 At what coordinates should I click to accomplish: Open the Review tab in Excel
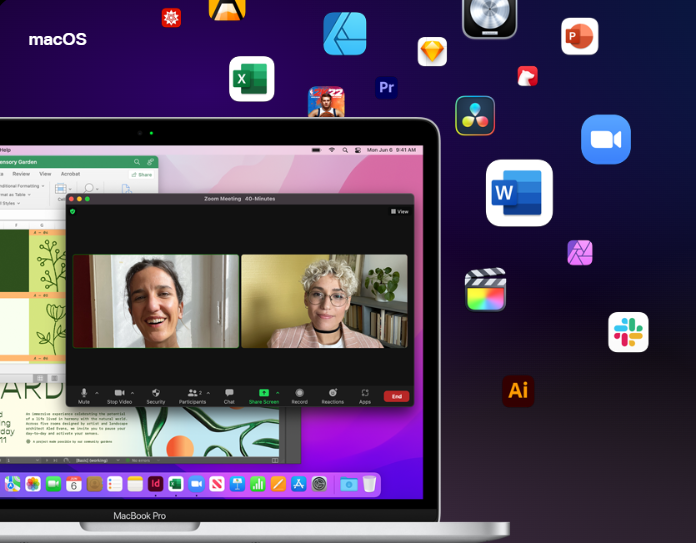pyautogui.click(x=21, y=174)
